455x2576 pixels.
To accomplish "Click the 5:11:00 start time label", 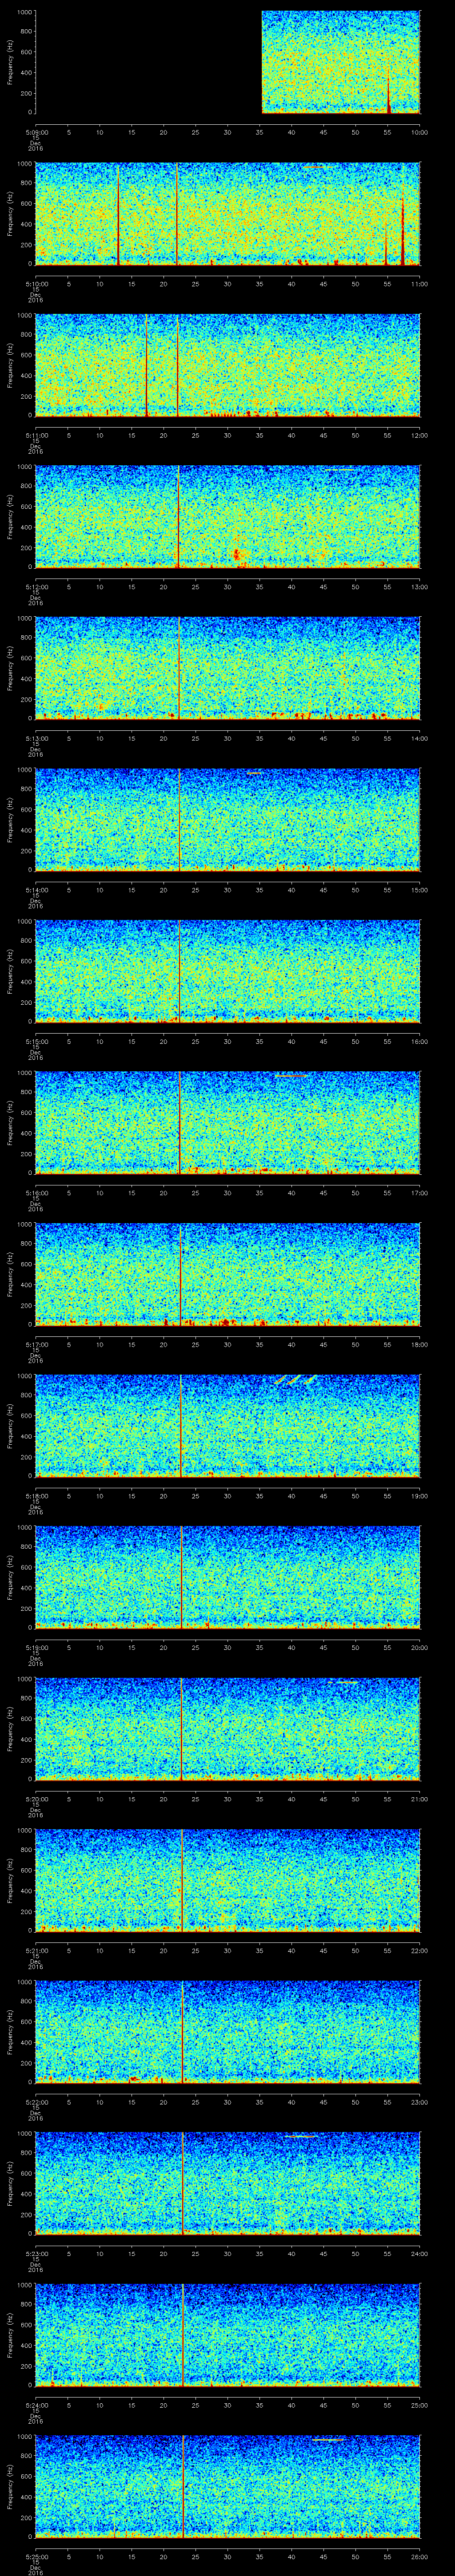I will [x=36, y=435].
